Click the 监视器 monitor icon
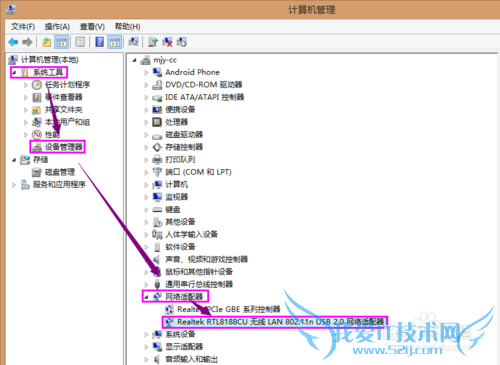Viewport: 500px width, 365px height. (x=157, y=197)
